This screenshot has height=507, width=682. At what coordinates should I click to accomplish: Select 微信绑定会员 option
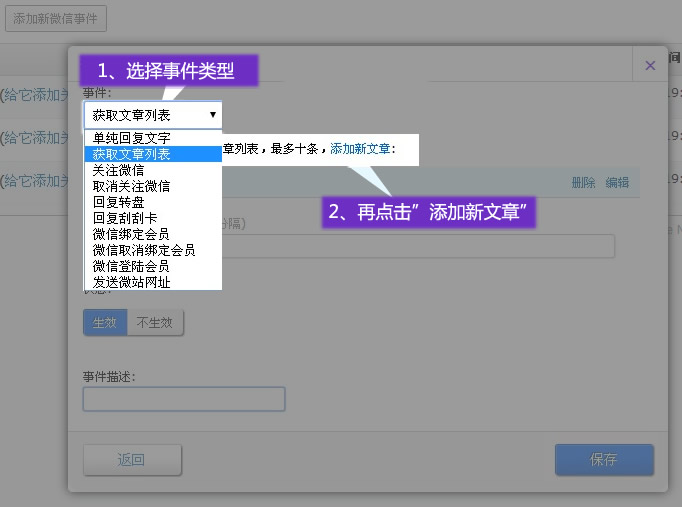(132, 234)
